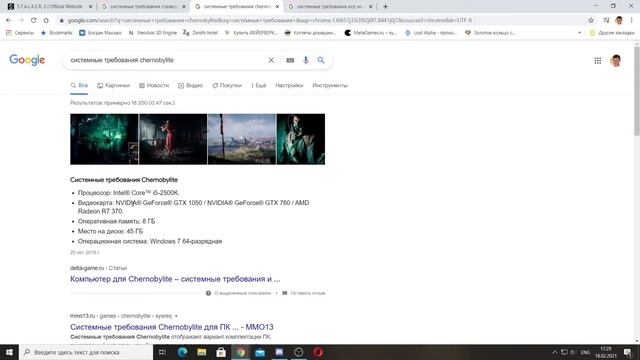Open File Explorer from the taskbar
Screen dimensions: 640x360
pyautogui.click(x=202, y=352)
